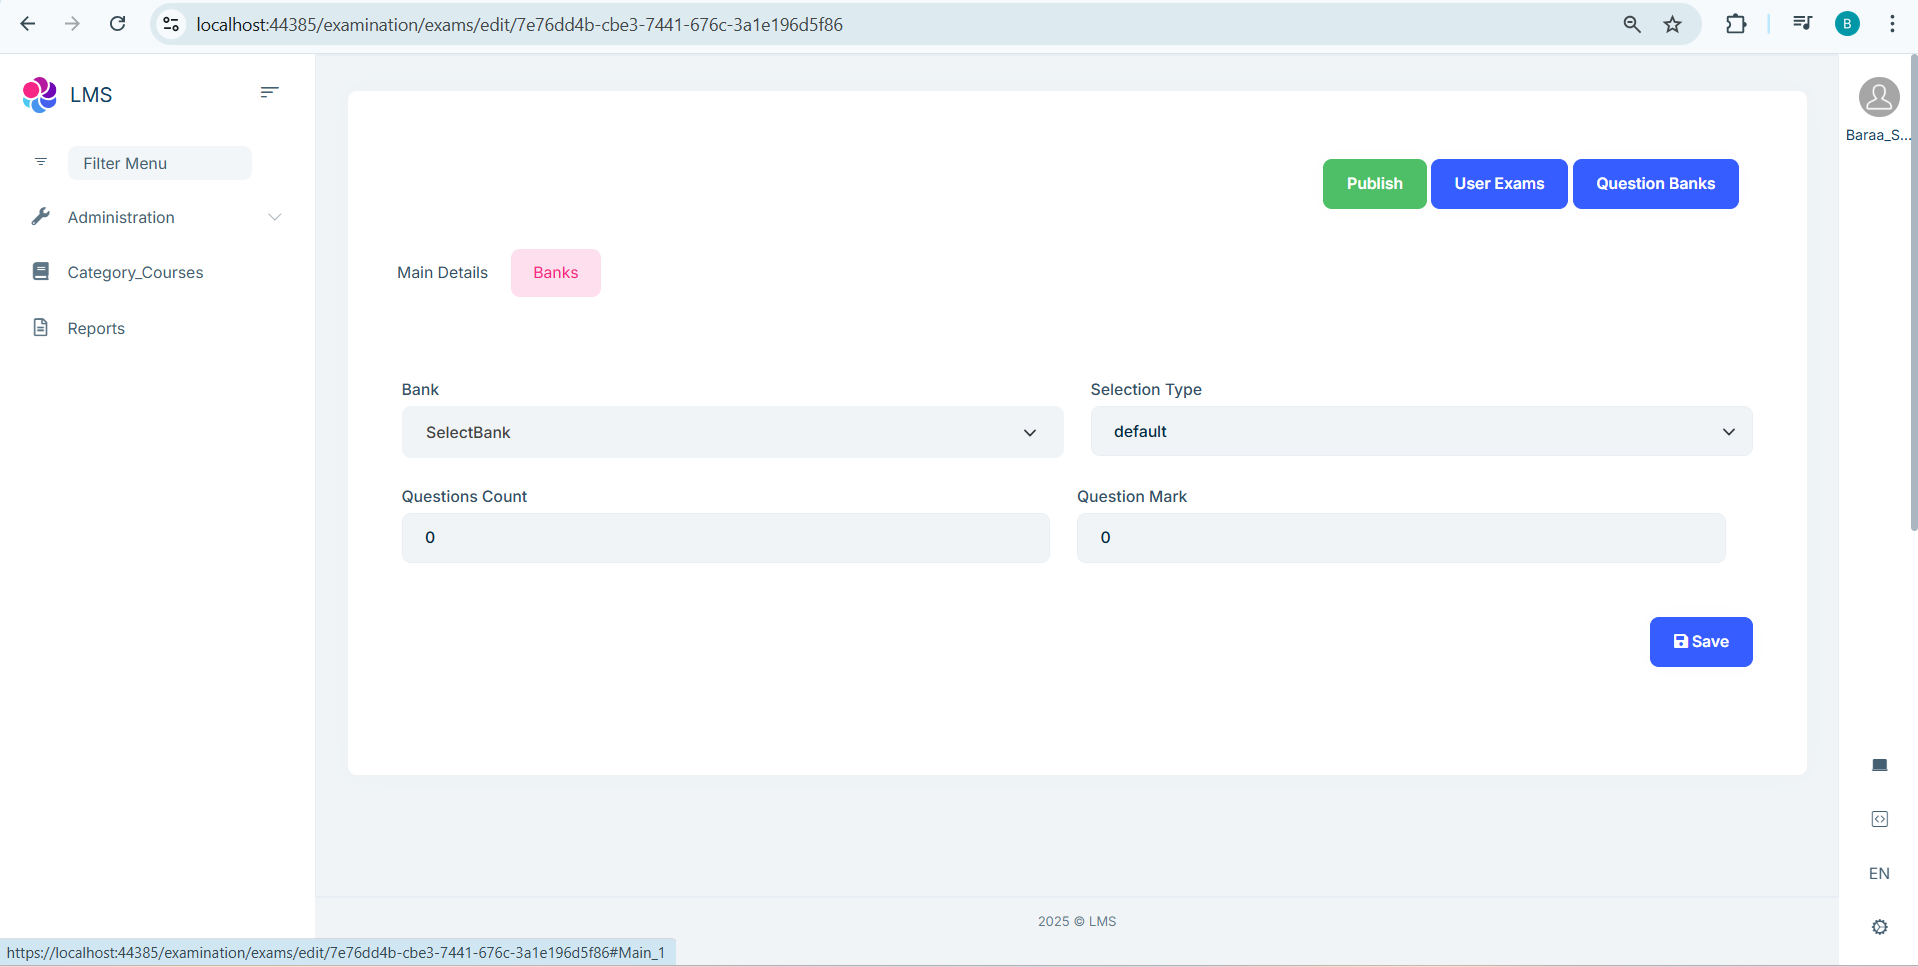
Task: Select the Banks tab
Action: 556,273
